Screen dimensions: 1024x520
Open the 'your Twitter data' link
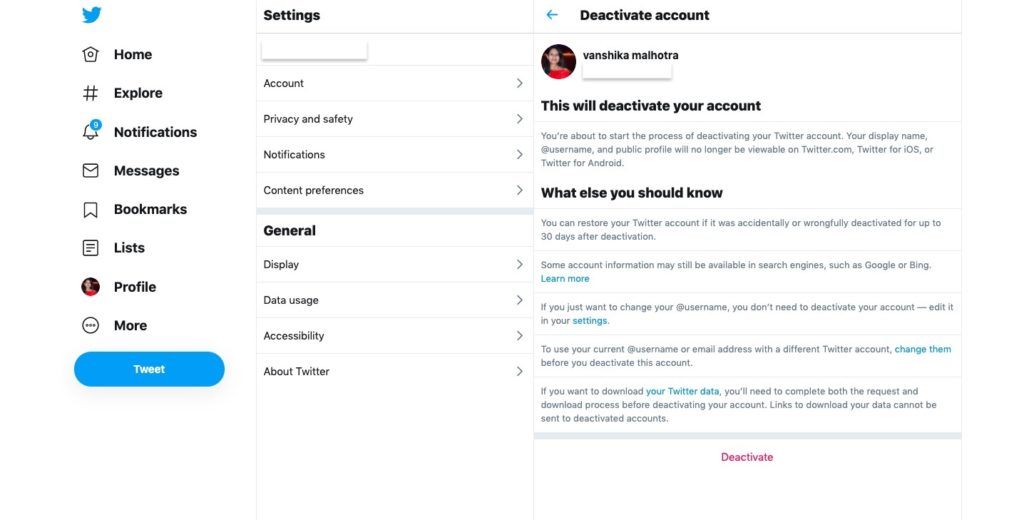[682, 391]
